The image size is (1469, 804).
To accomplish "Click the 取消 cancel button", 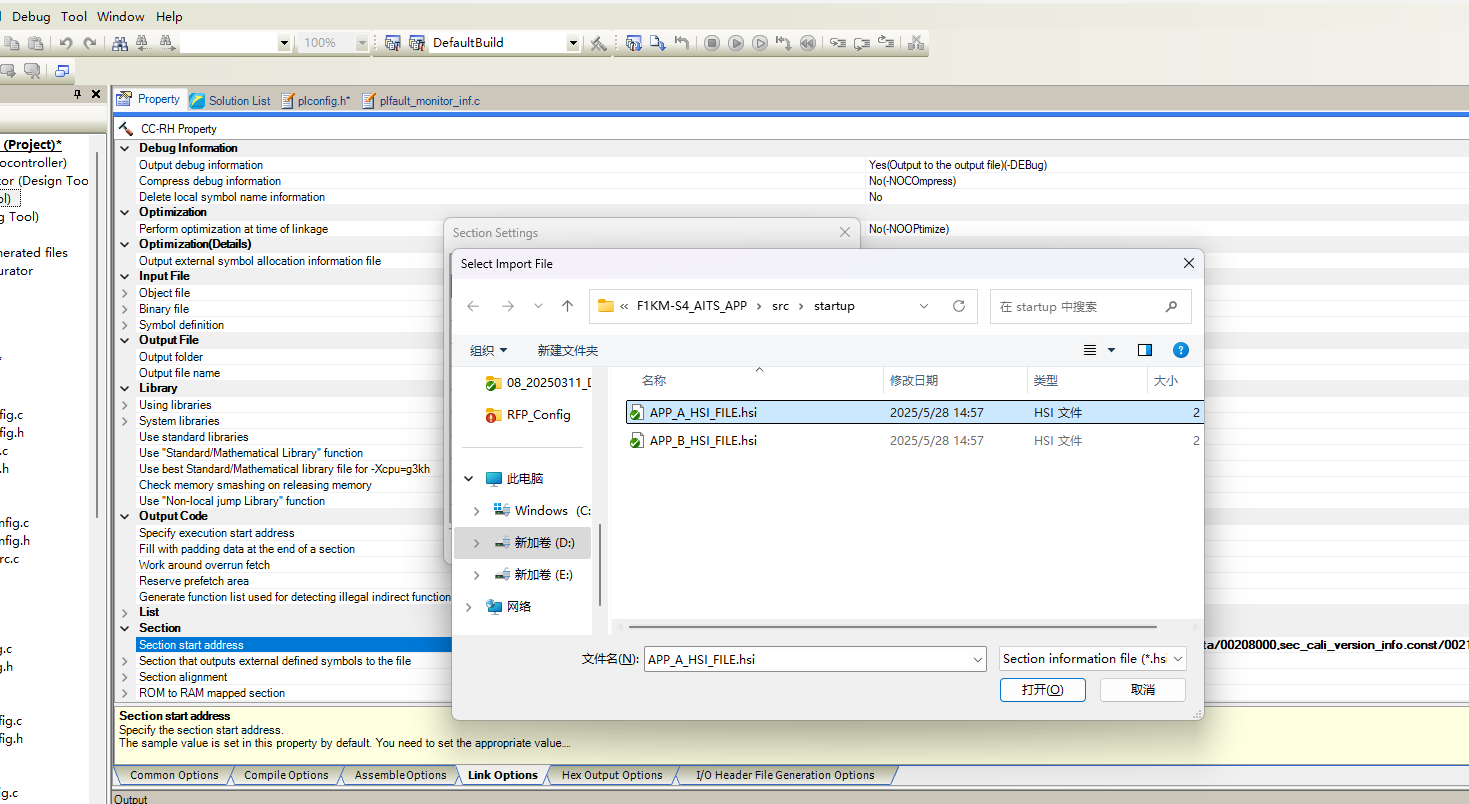I will 1143,690.
